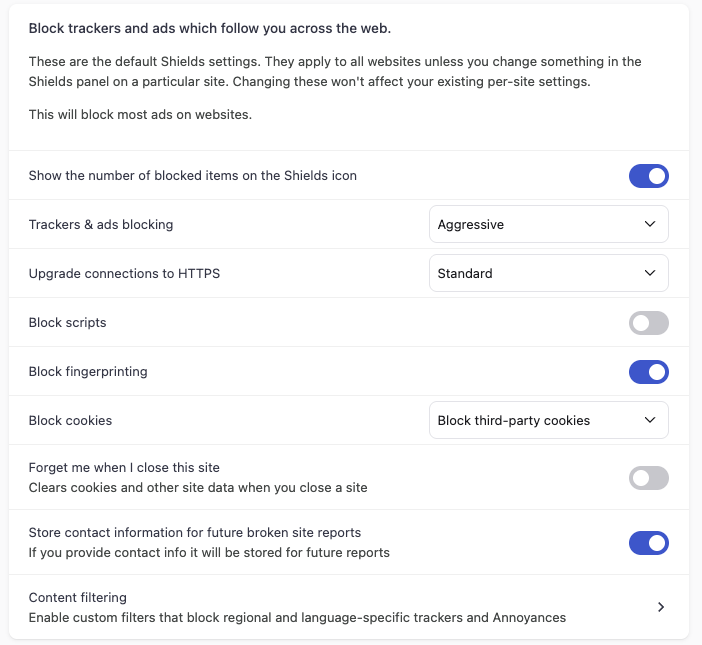Click the 'Trackers & ads blocking' label
This screenshot has width=702, height=645.
[x=101, y=225]
